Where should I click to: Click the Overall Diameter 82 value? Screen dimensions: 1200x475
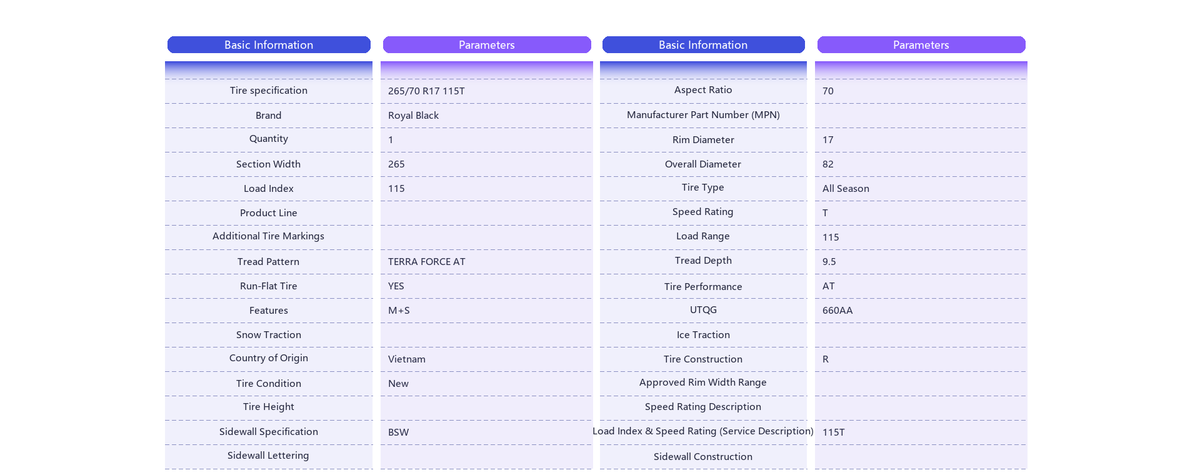[x=828, y=165]
